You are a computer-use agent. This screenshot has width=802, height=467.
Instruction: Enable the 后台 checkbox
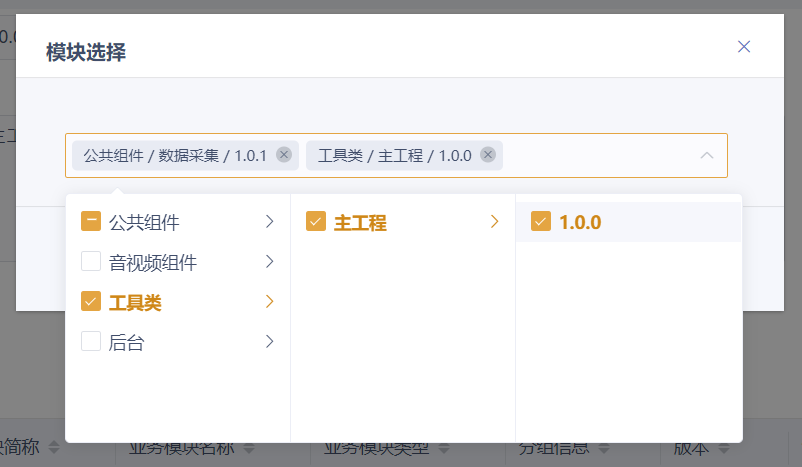(x=91, y=342)
